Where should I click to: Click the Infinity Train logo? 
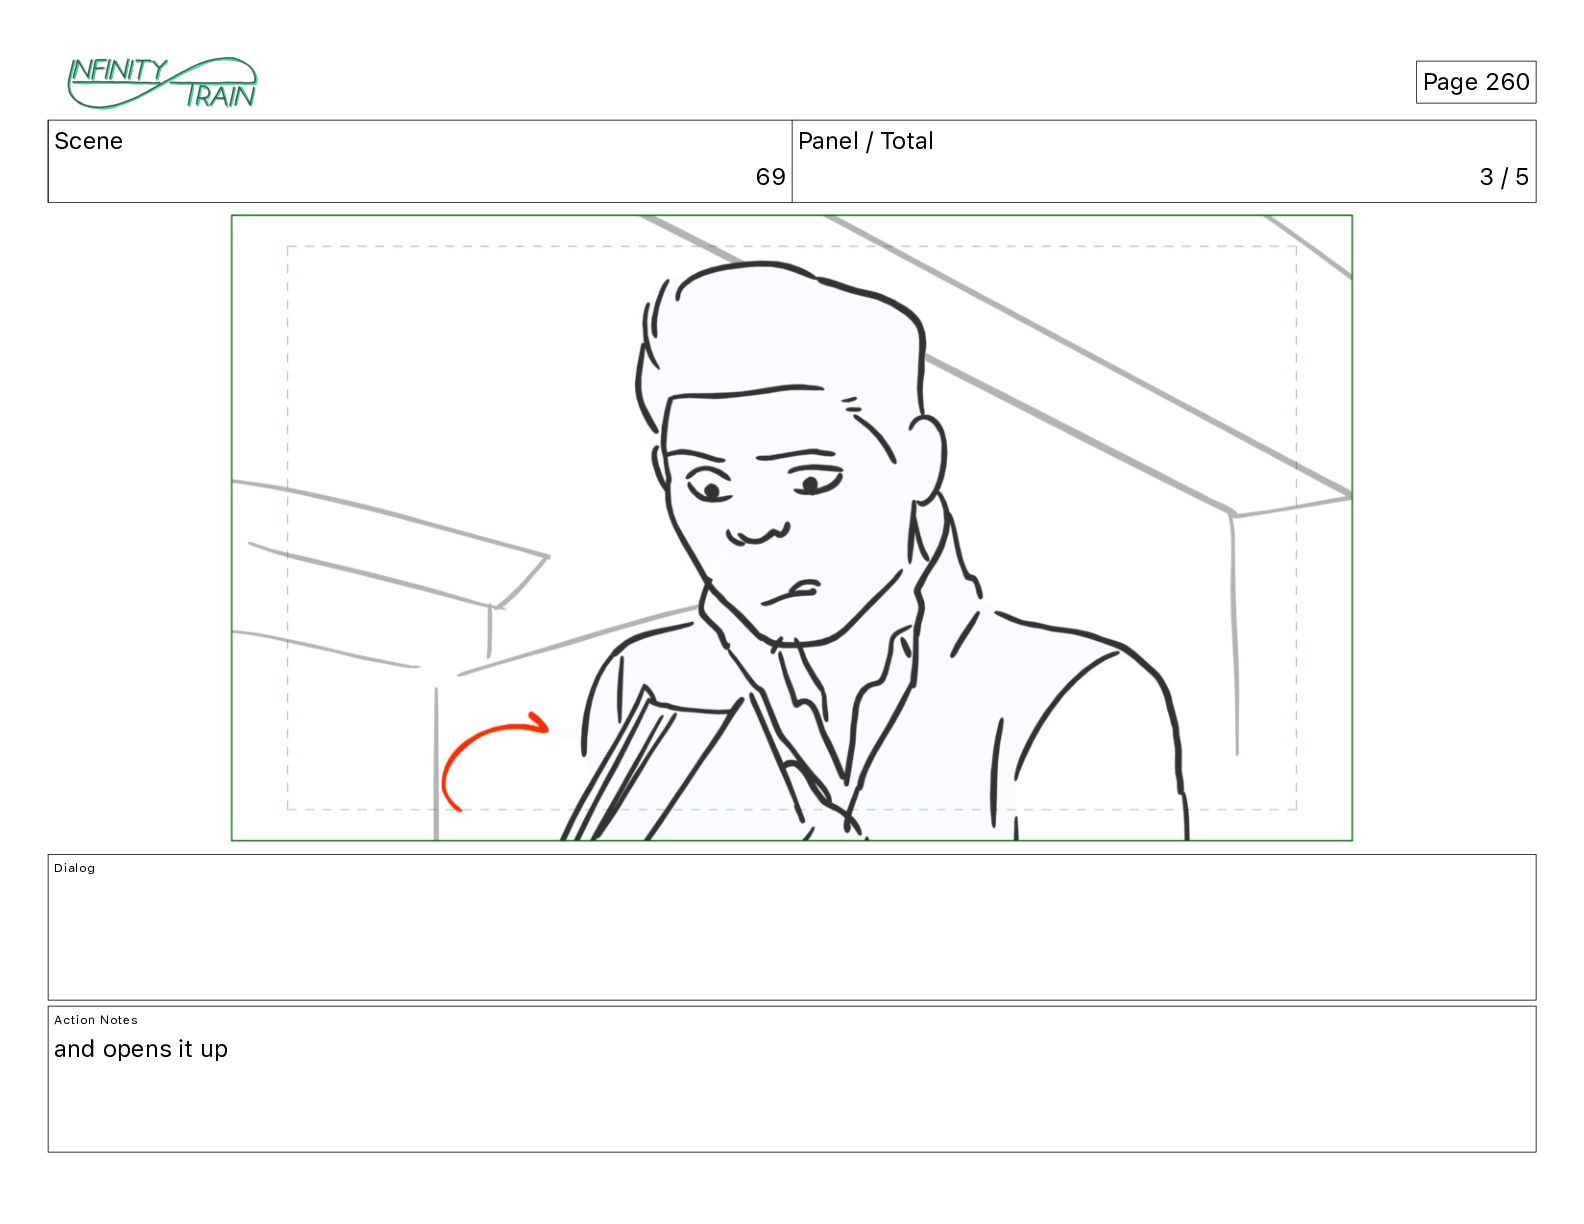pos(162,83)
